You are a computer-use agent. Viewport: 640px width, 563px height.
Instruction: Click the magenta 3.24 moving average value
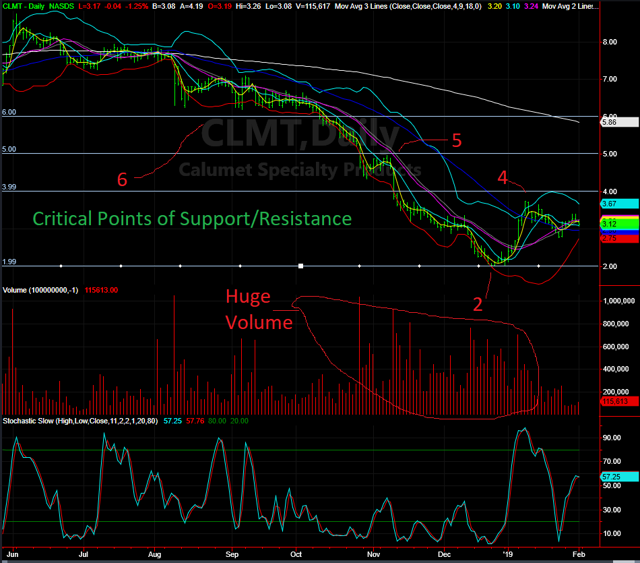pos(531,6)
